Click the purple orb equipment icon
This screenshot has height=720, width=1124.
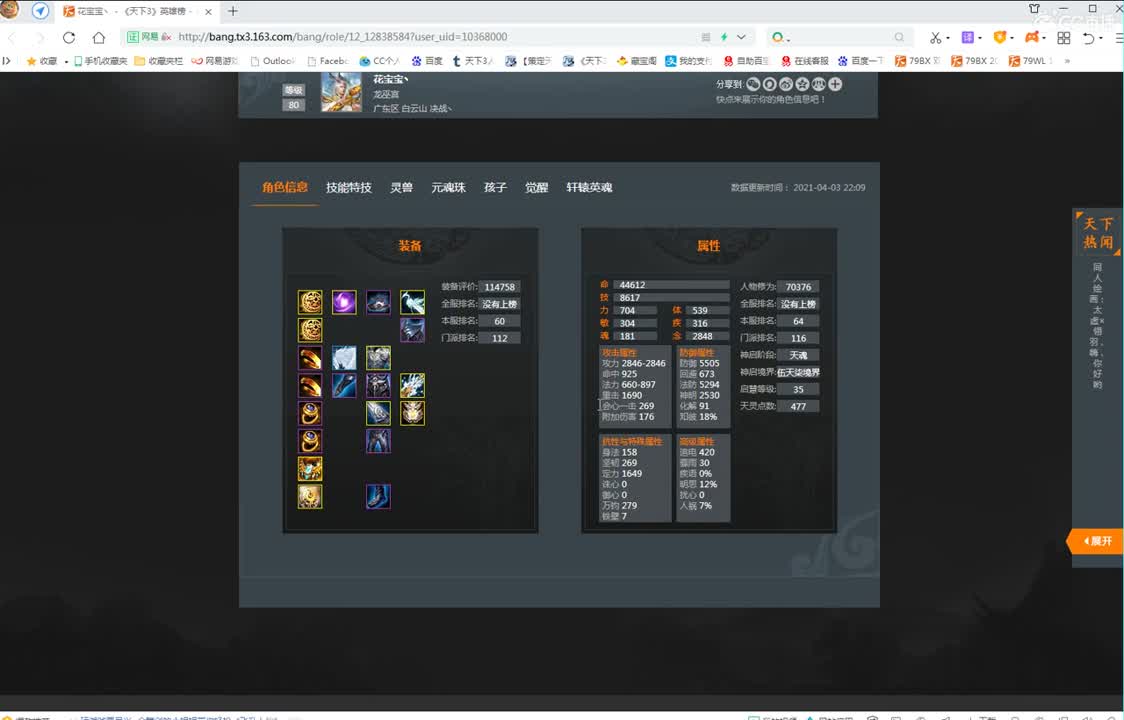(x=344, y=302)
